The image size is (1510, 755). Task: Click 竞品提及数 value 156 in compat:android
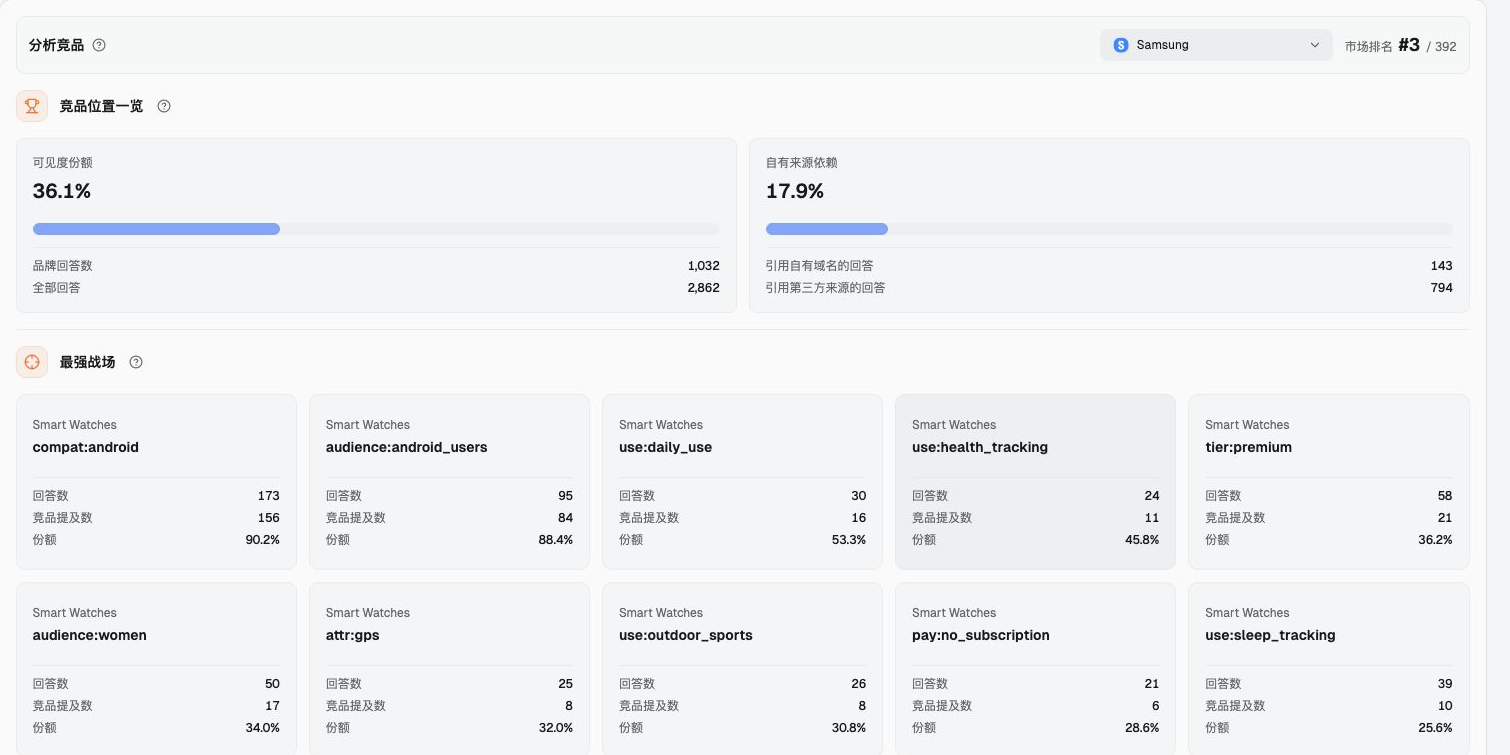click(268, 518)
